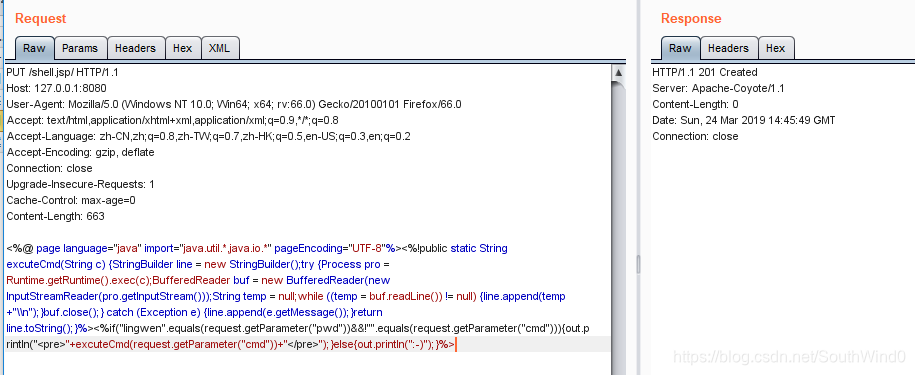This screenshot has width=915, height=375.
Task: Click the Content-Length: 663 line
Action: 55,216
